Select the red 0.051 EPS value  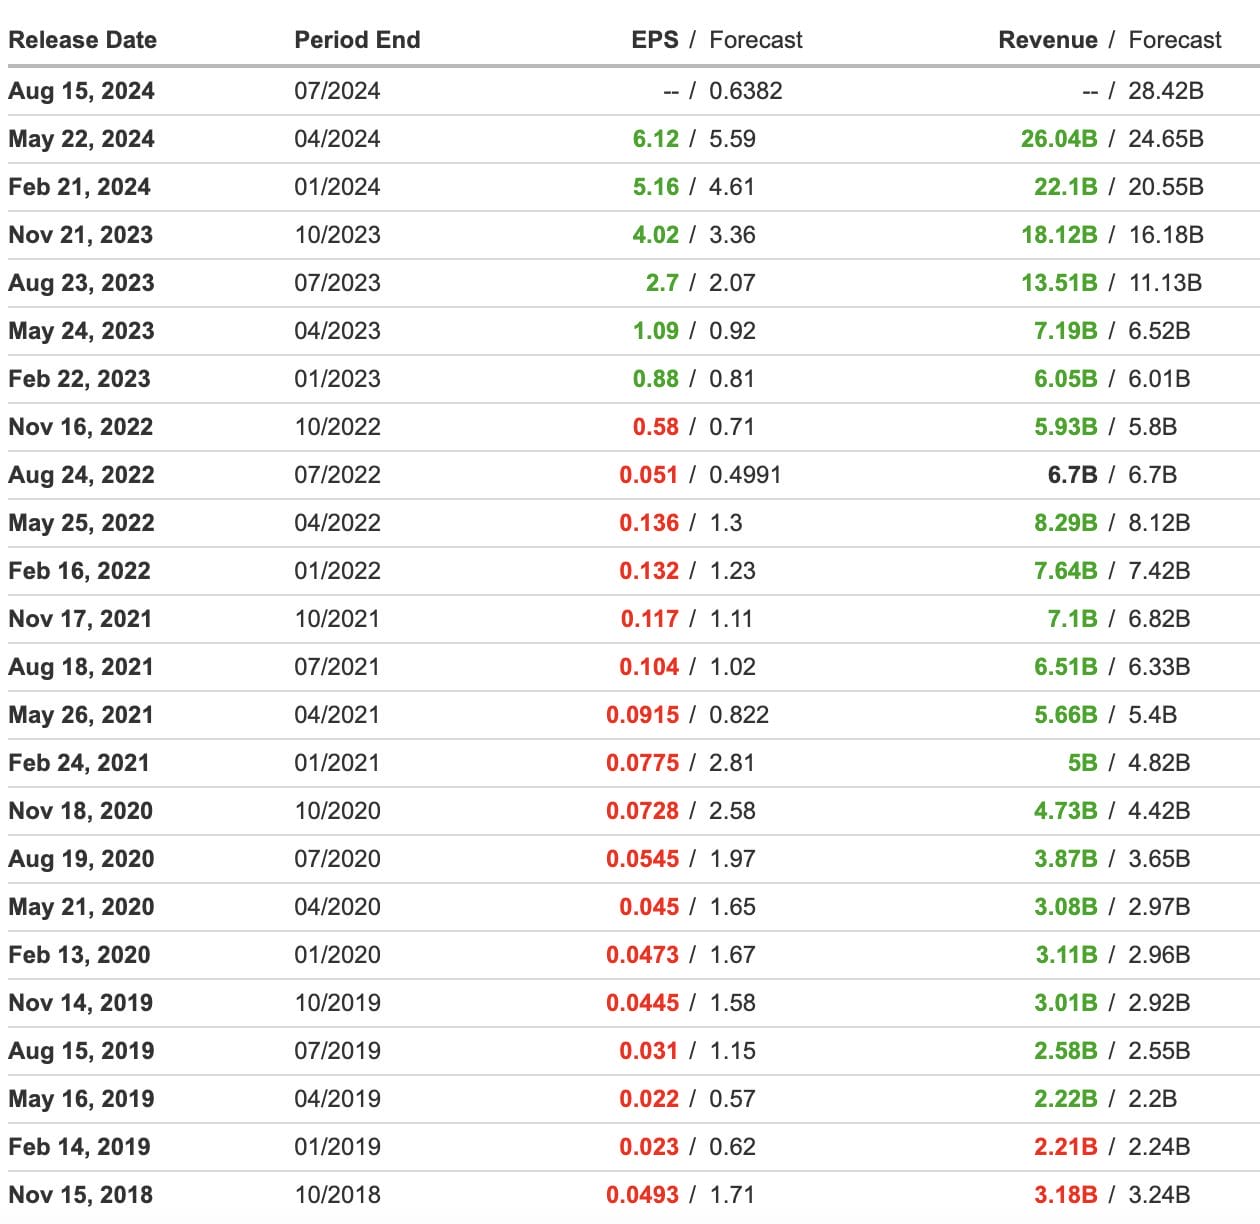(x=649, y=475)
